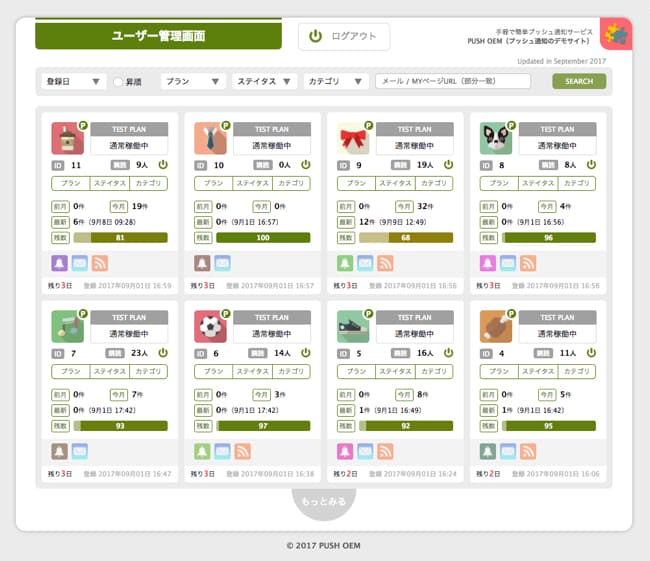Click the purple bell icon on user 11 card
The height and width of the screenshot is (561, 650).
click(59, 263)
